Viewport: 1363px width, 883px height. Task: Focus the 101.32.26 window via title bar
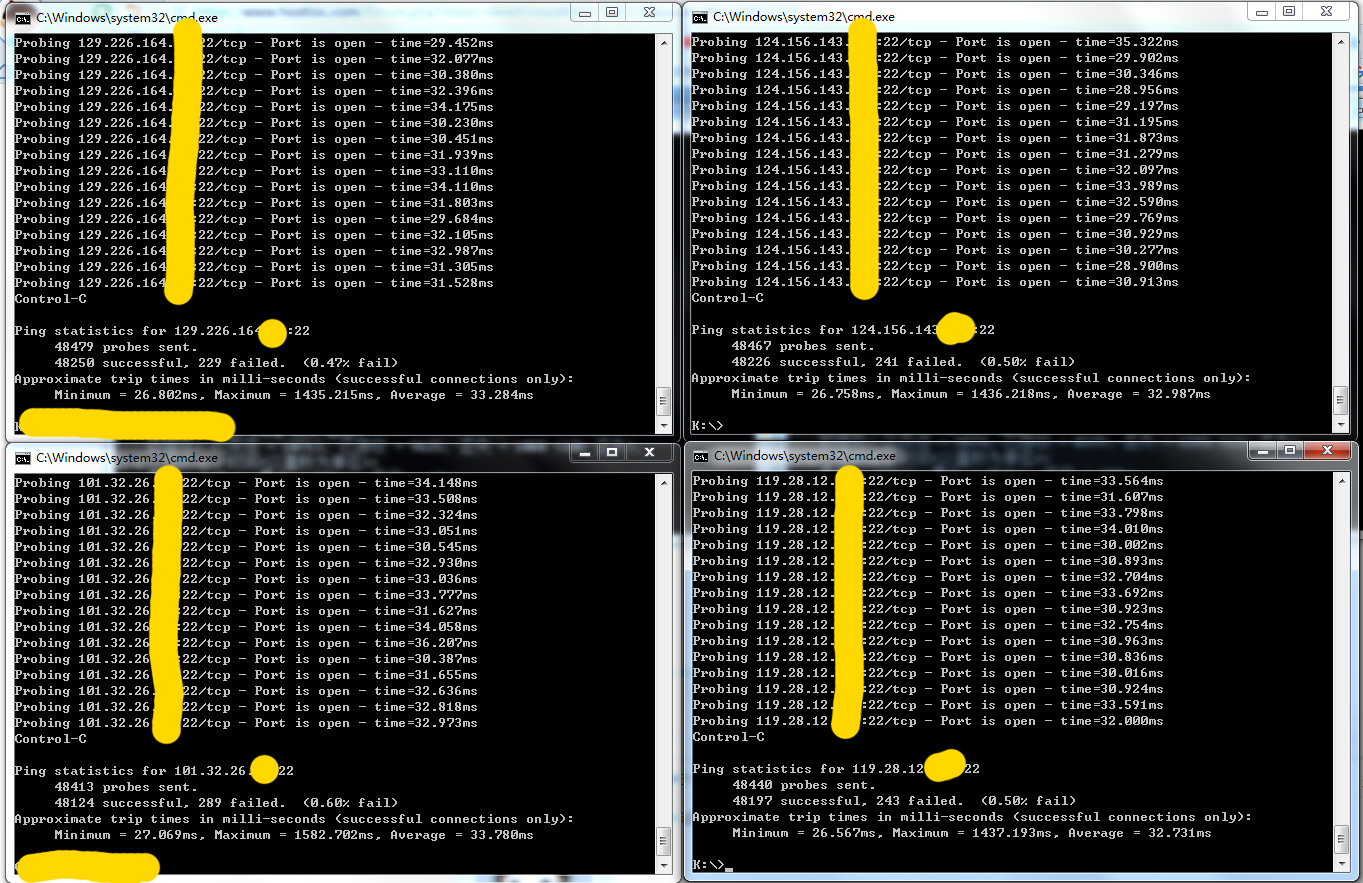350,457
